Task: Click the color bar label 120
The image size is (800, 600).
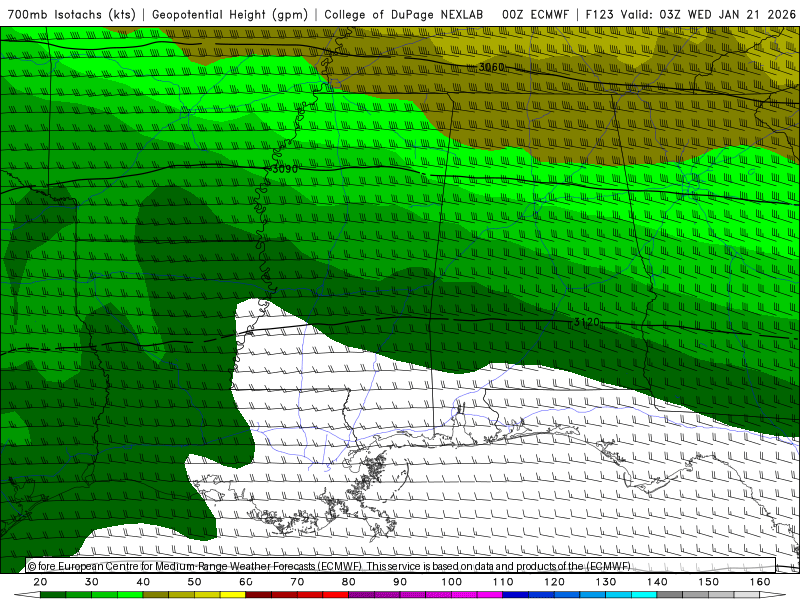Action: pos(555,582)
